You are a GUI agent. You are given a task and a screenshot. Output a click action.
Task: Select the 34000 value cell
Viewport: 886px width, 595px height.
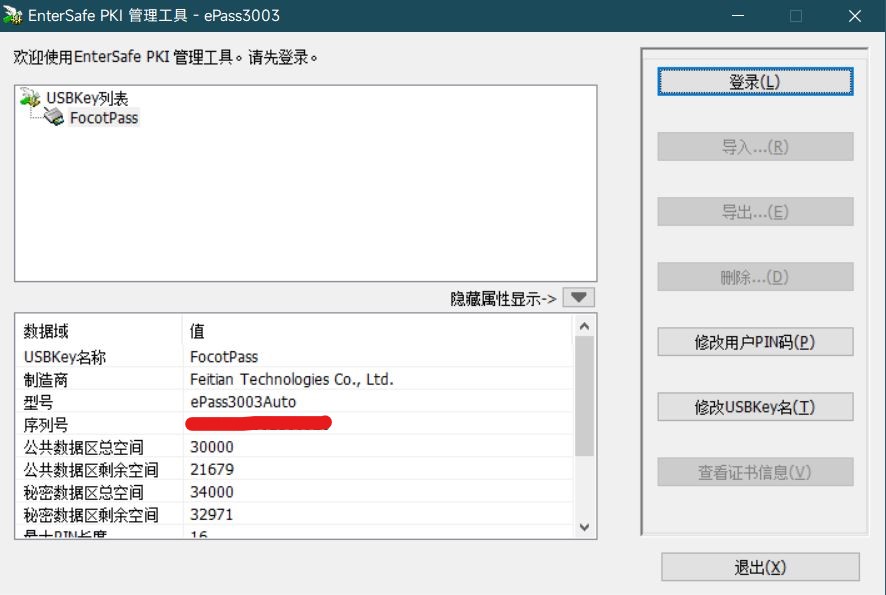[x=212, y=492]
